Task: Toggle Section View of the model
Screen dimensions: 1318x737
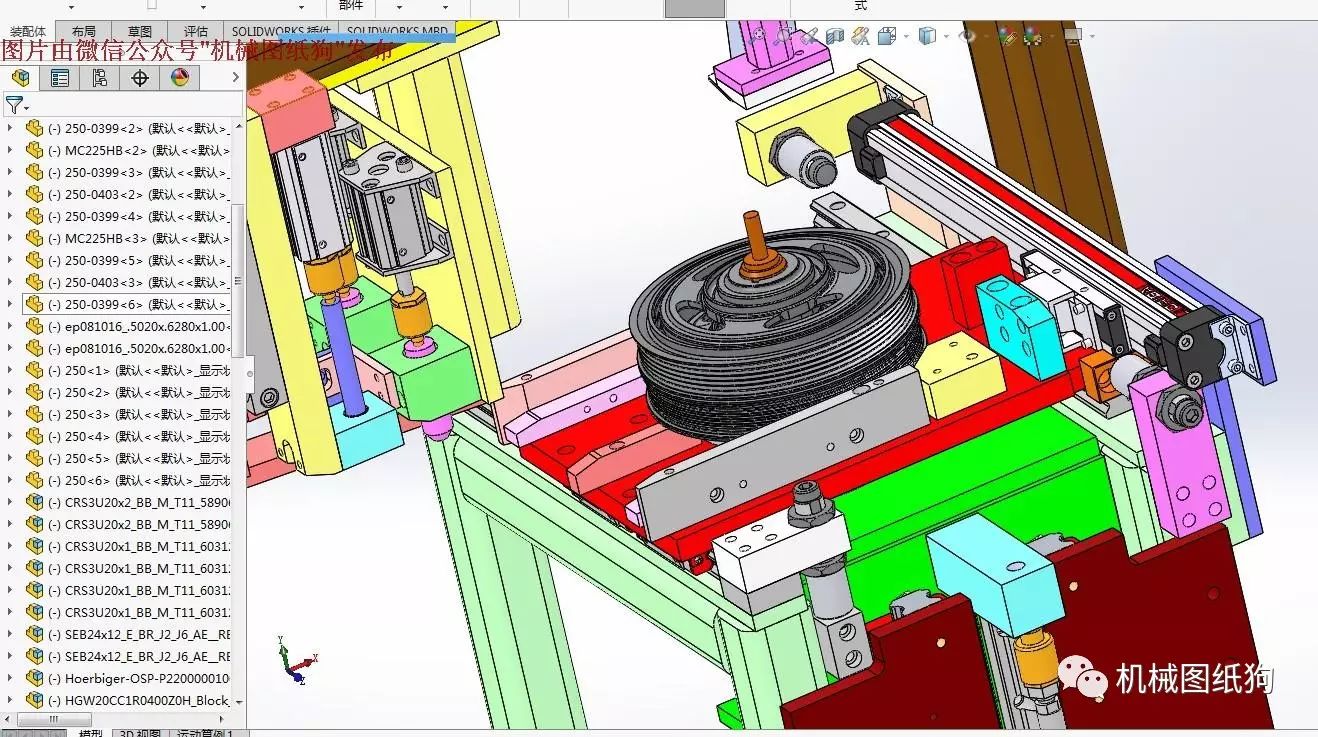Action: pyautogui.click(x=835, y=36)
